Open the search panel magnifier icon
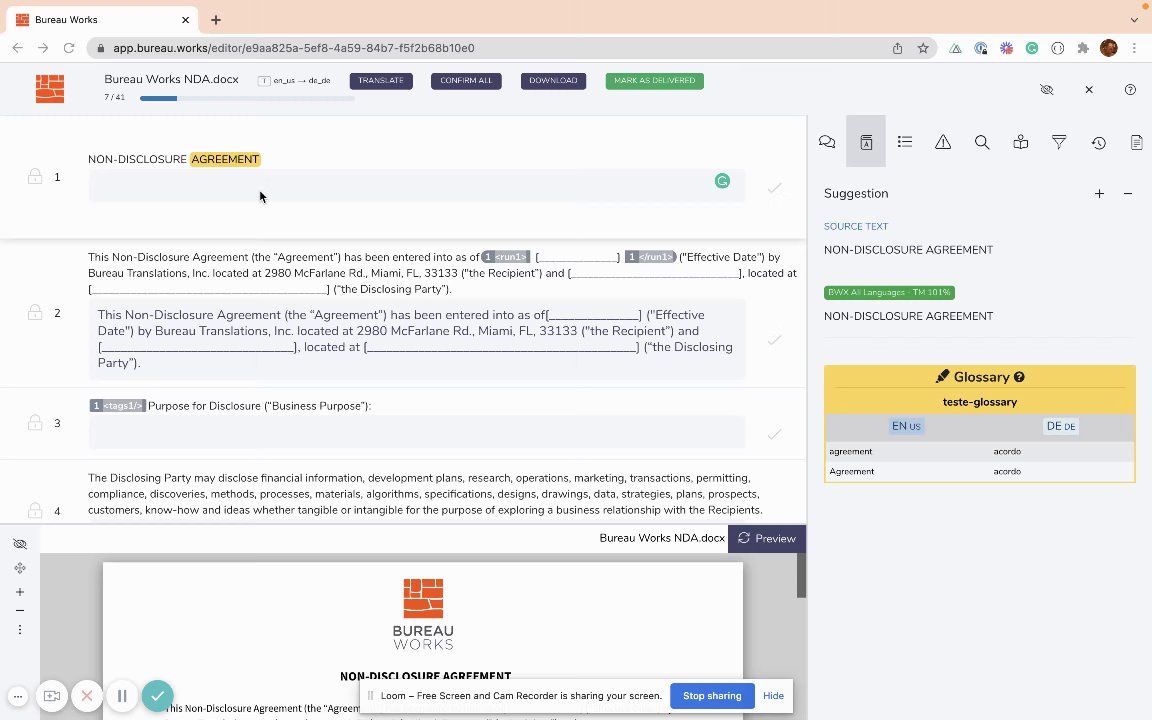This screenshot has height=720, width=1152. [982, 142]
